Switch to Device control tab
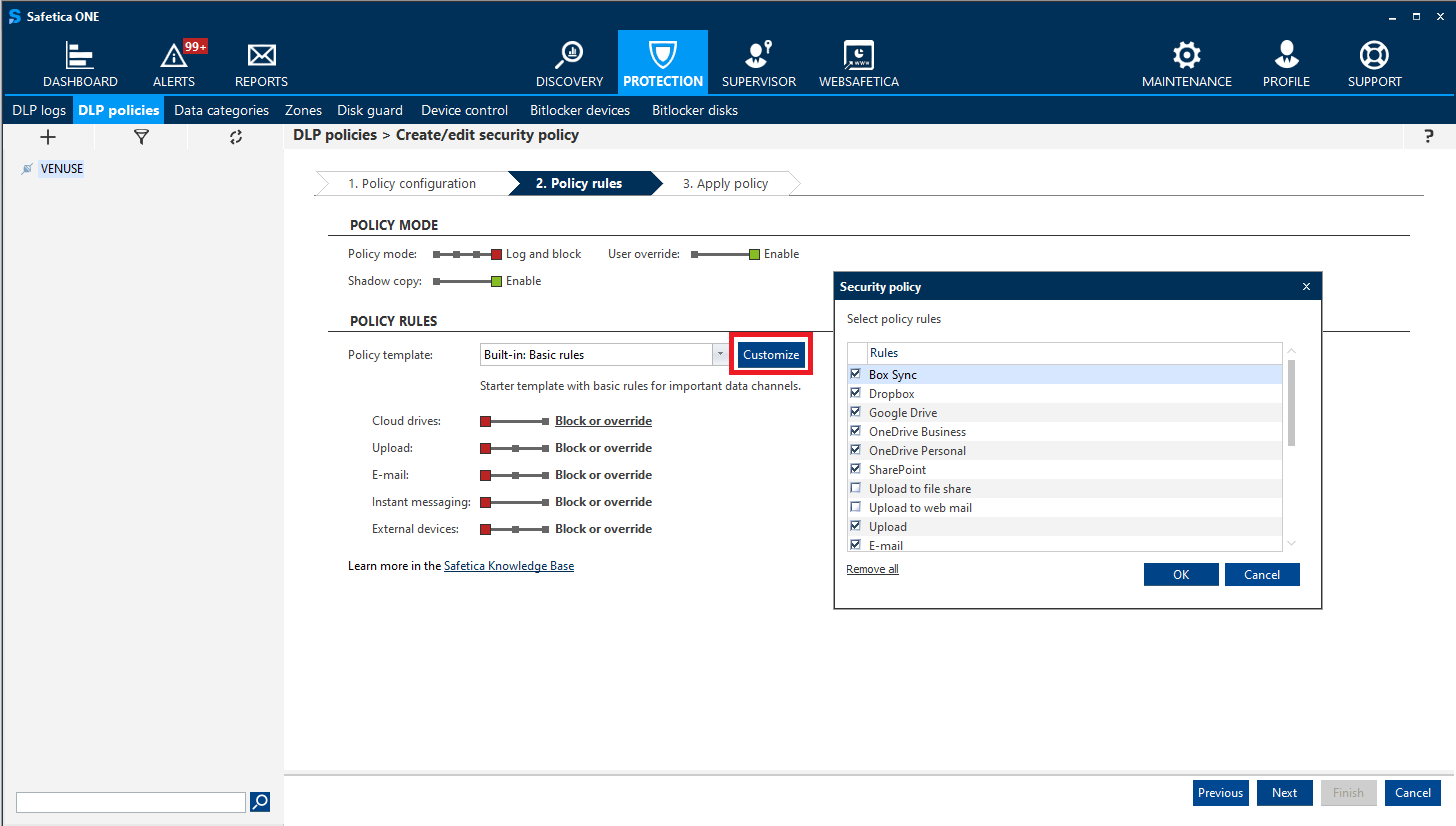Screen dimensions: 1456x826 click(464, 110)
